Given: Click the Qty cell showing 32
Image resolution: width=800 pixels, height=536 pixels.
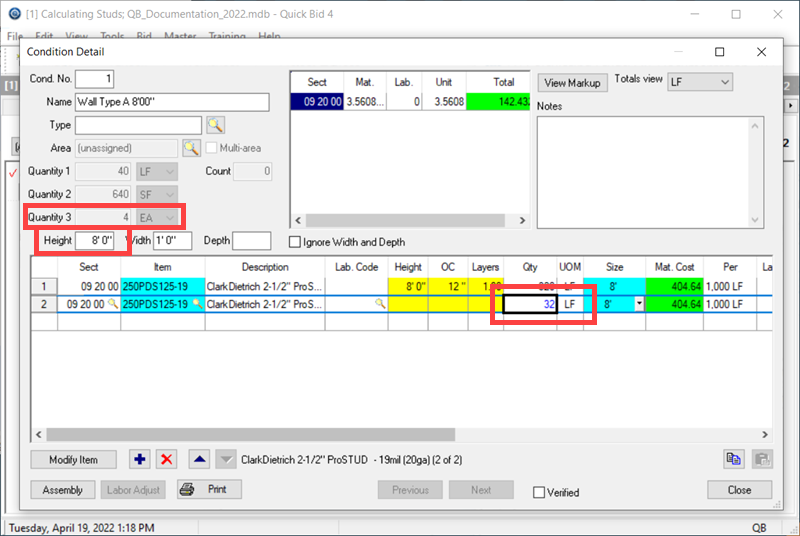Looking at the screenshot, I should [x=530, y=304].
